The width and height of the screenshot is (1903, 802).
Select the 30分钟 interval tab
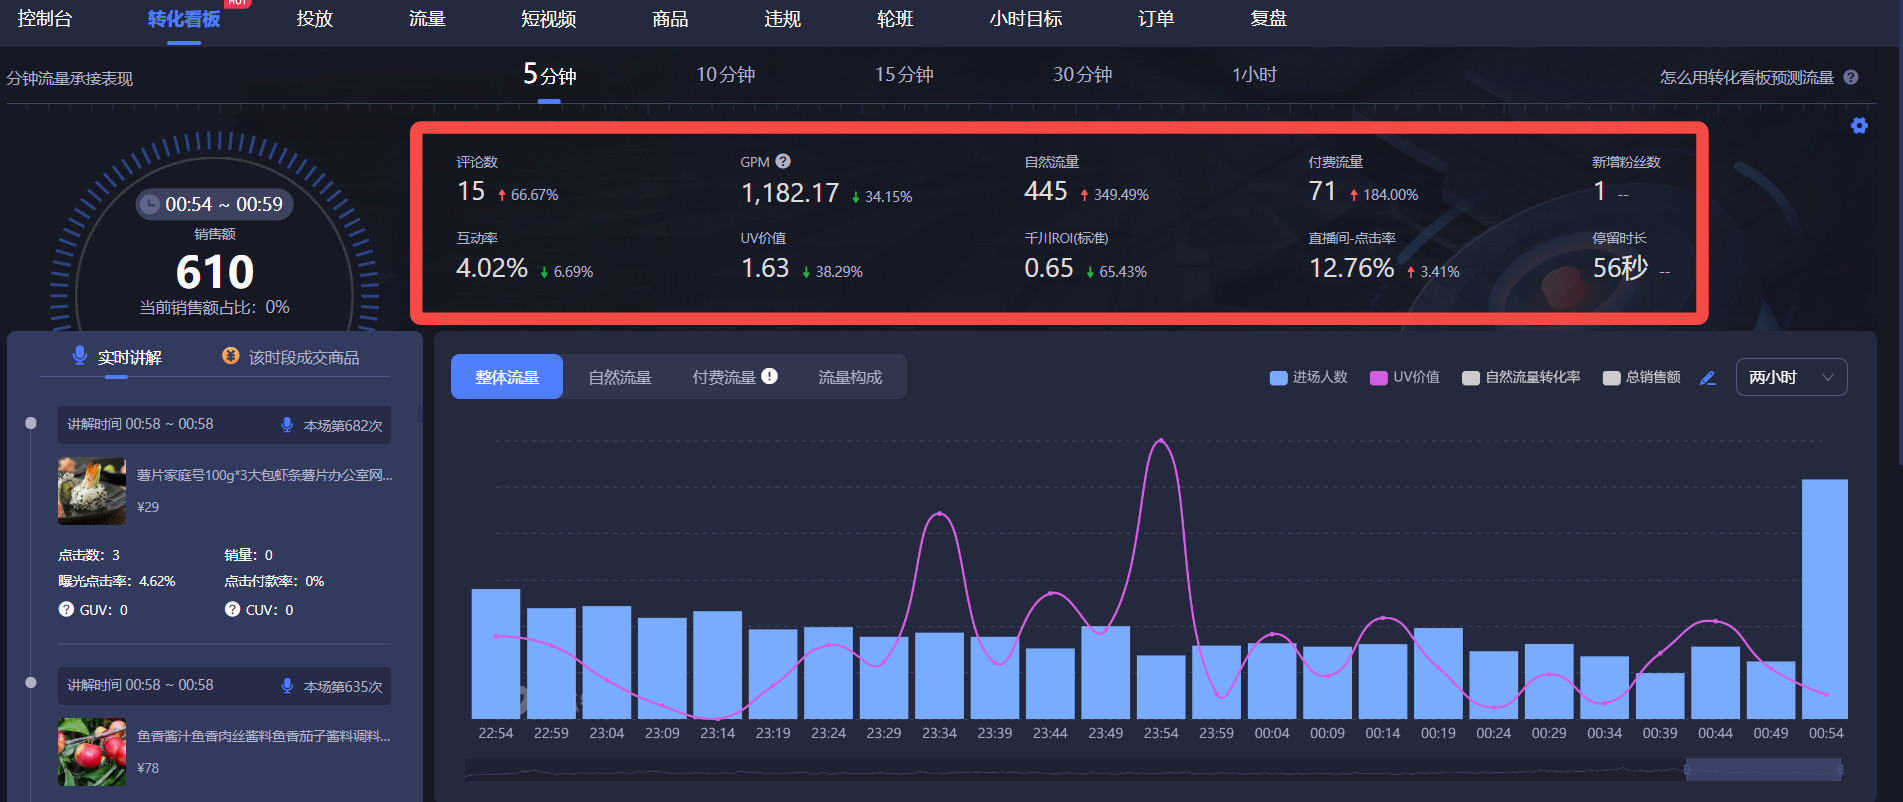[x=1082, y=75]
